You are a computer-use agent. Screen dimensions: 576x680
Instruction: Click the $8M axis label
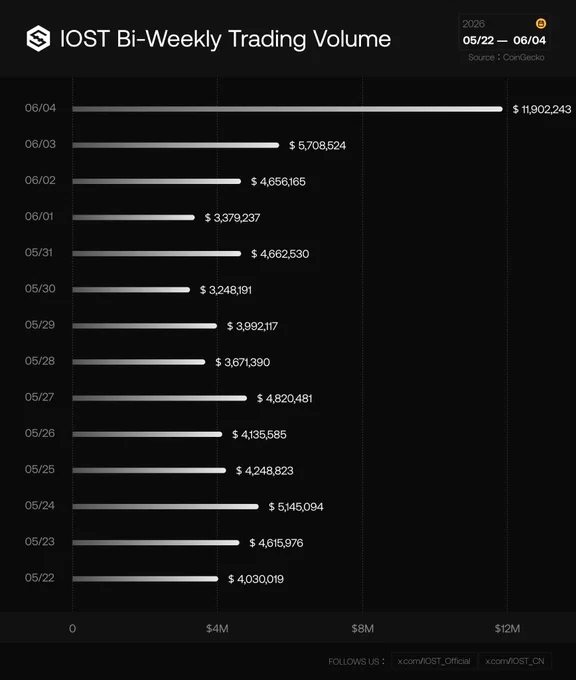(x=363, y=628)
